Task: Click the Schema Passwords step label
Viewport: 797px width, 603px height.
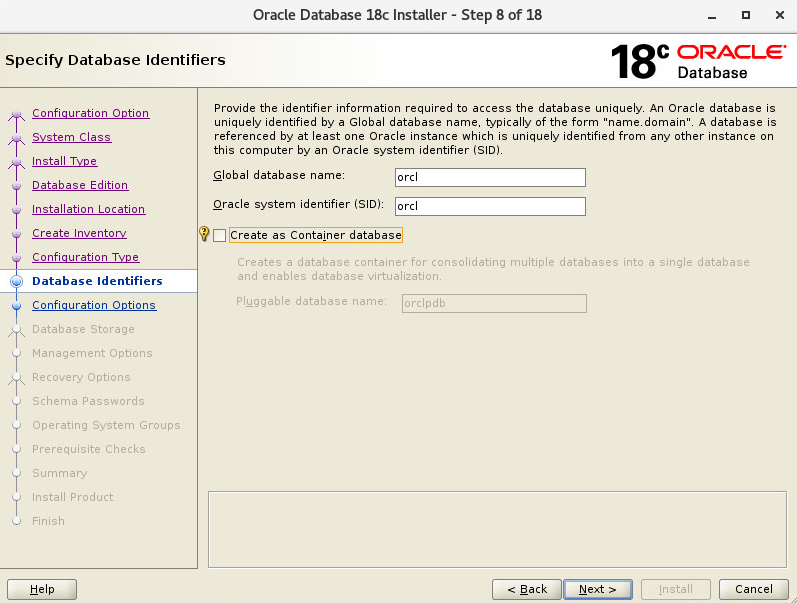Action: pyautogui.click(x=88, y=401)
